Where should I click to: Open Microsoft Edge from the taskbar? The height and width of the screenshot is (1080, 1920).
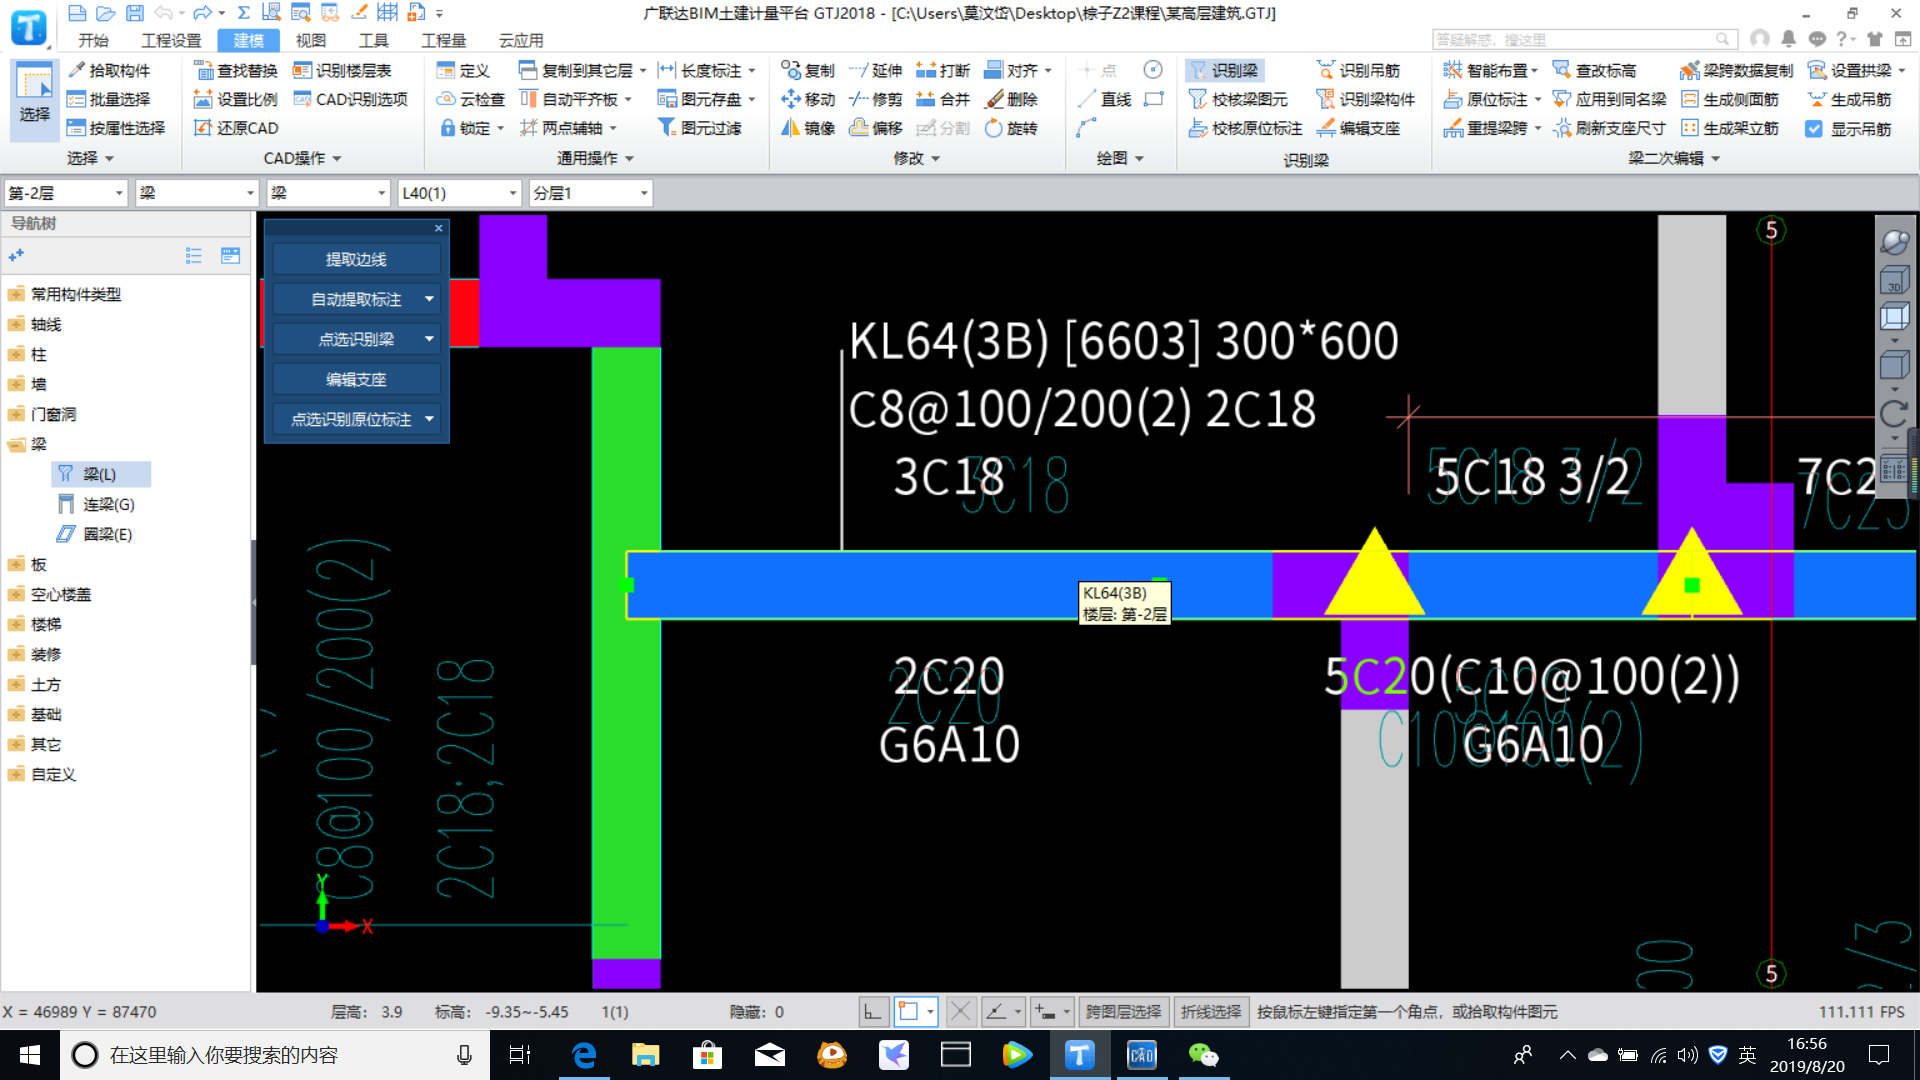pyautogui.click(x=583, y=1055)
